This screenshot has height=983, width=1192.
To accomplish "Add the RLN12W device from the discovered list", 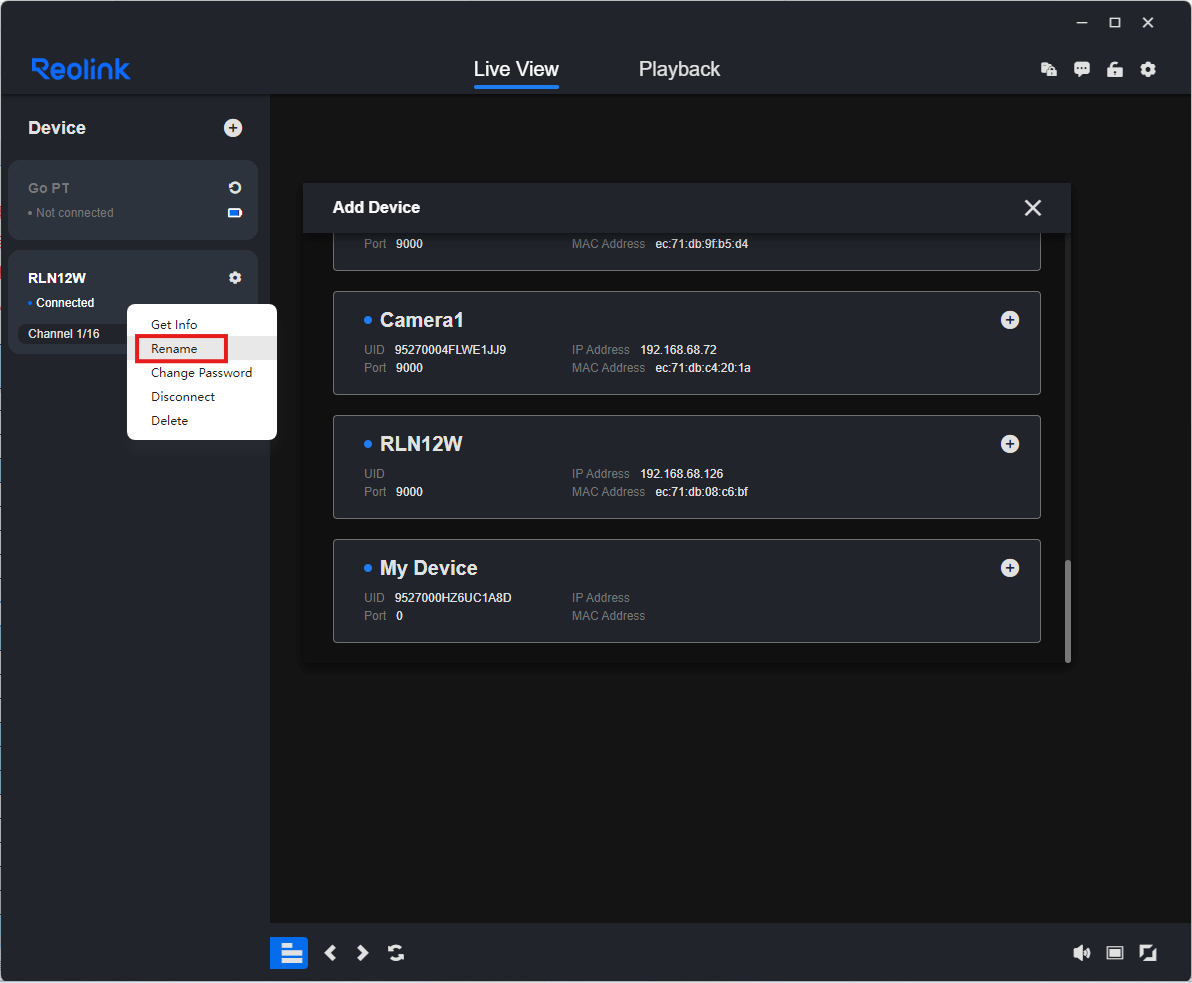I will [x=1010, y=444].
